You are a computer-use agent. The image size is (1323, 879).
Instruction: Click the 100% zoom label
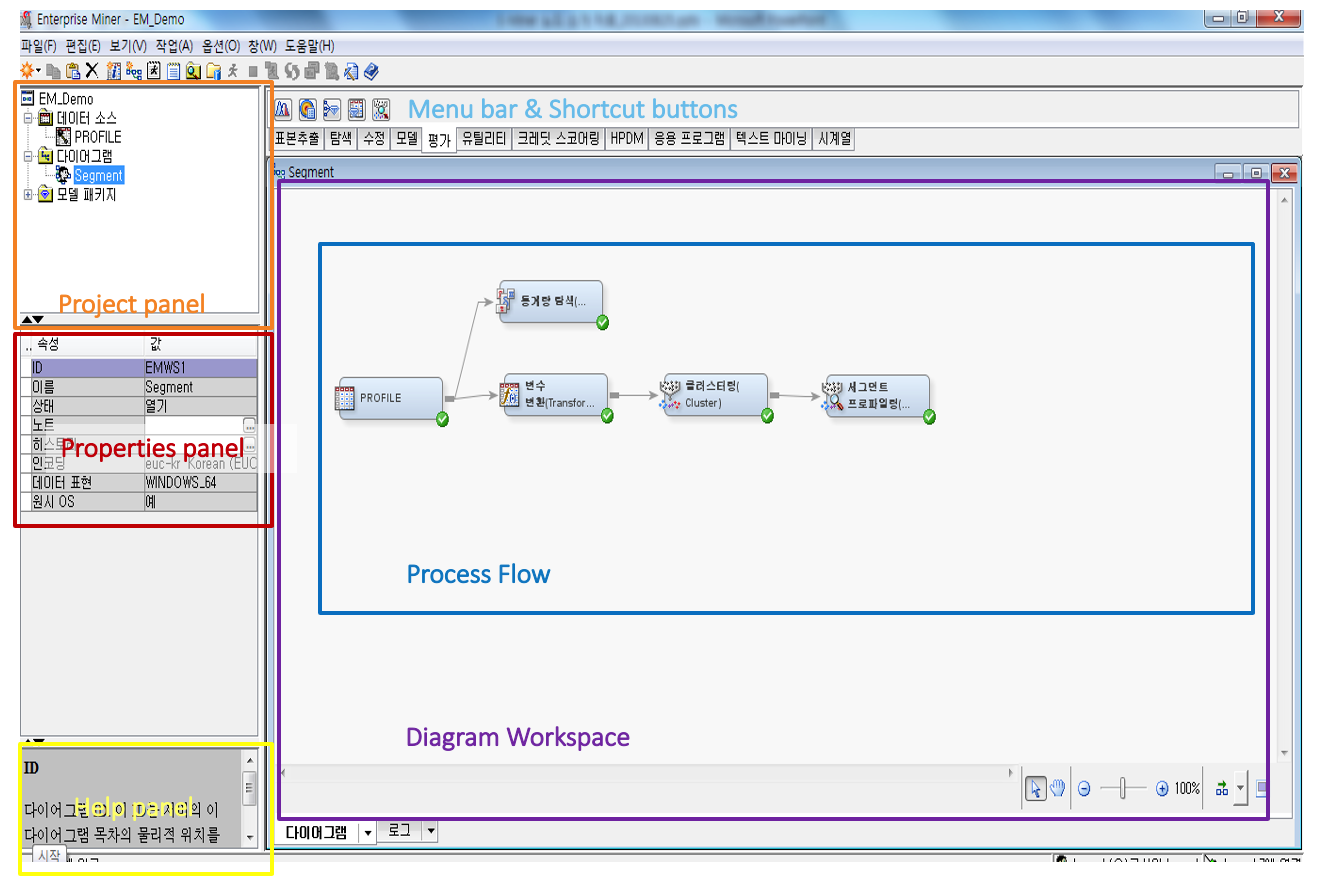coord(1187,788)
